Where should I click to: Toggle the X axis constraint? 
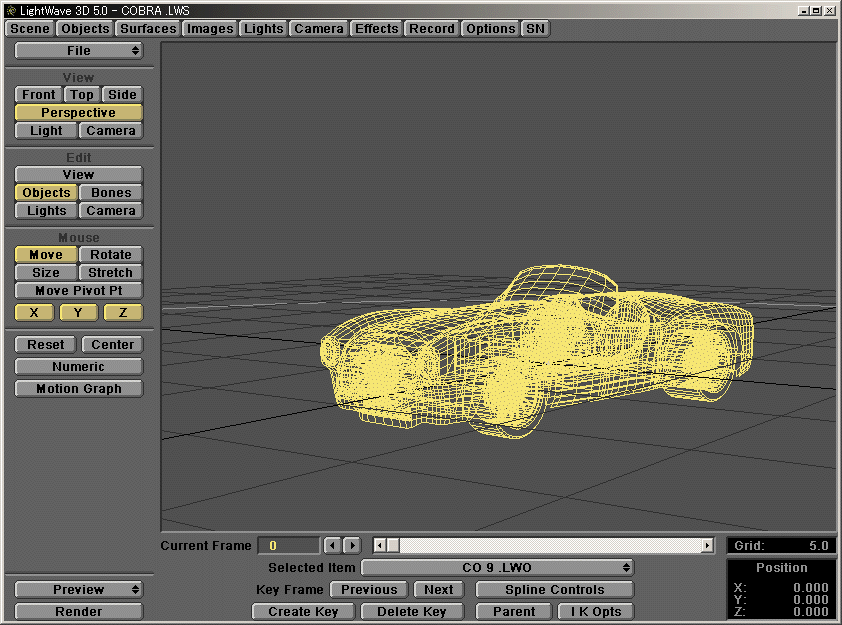click(x=33, y=312)
